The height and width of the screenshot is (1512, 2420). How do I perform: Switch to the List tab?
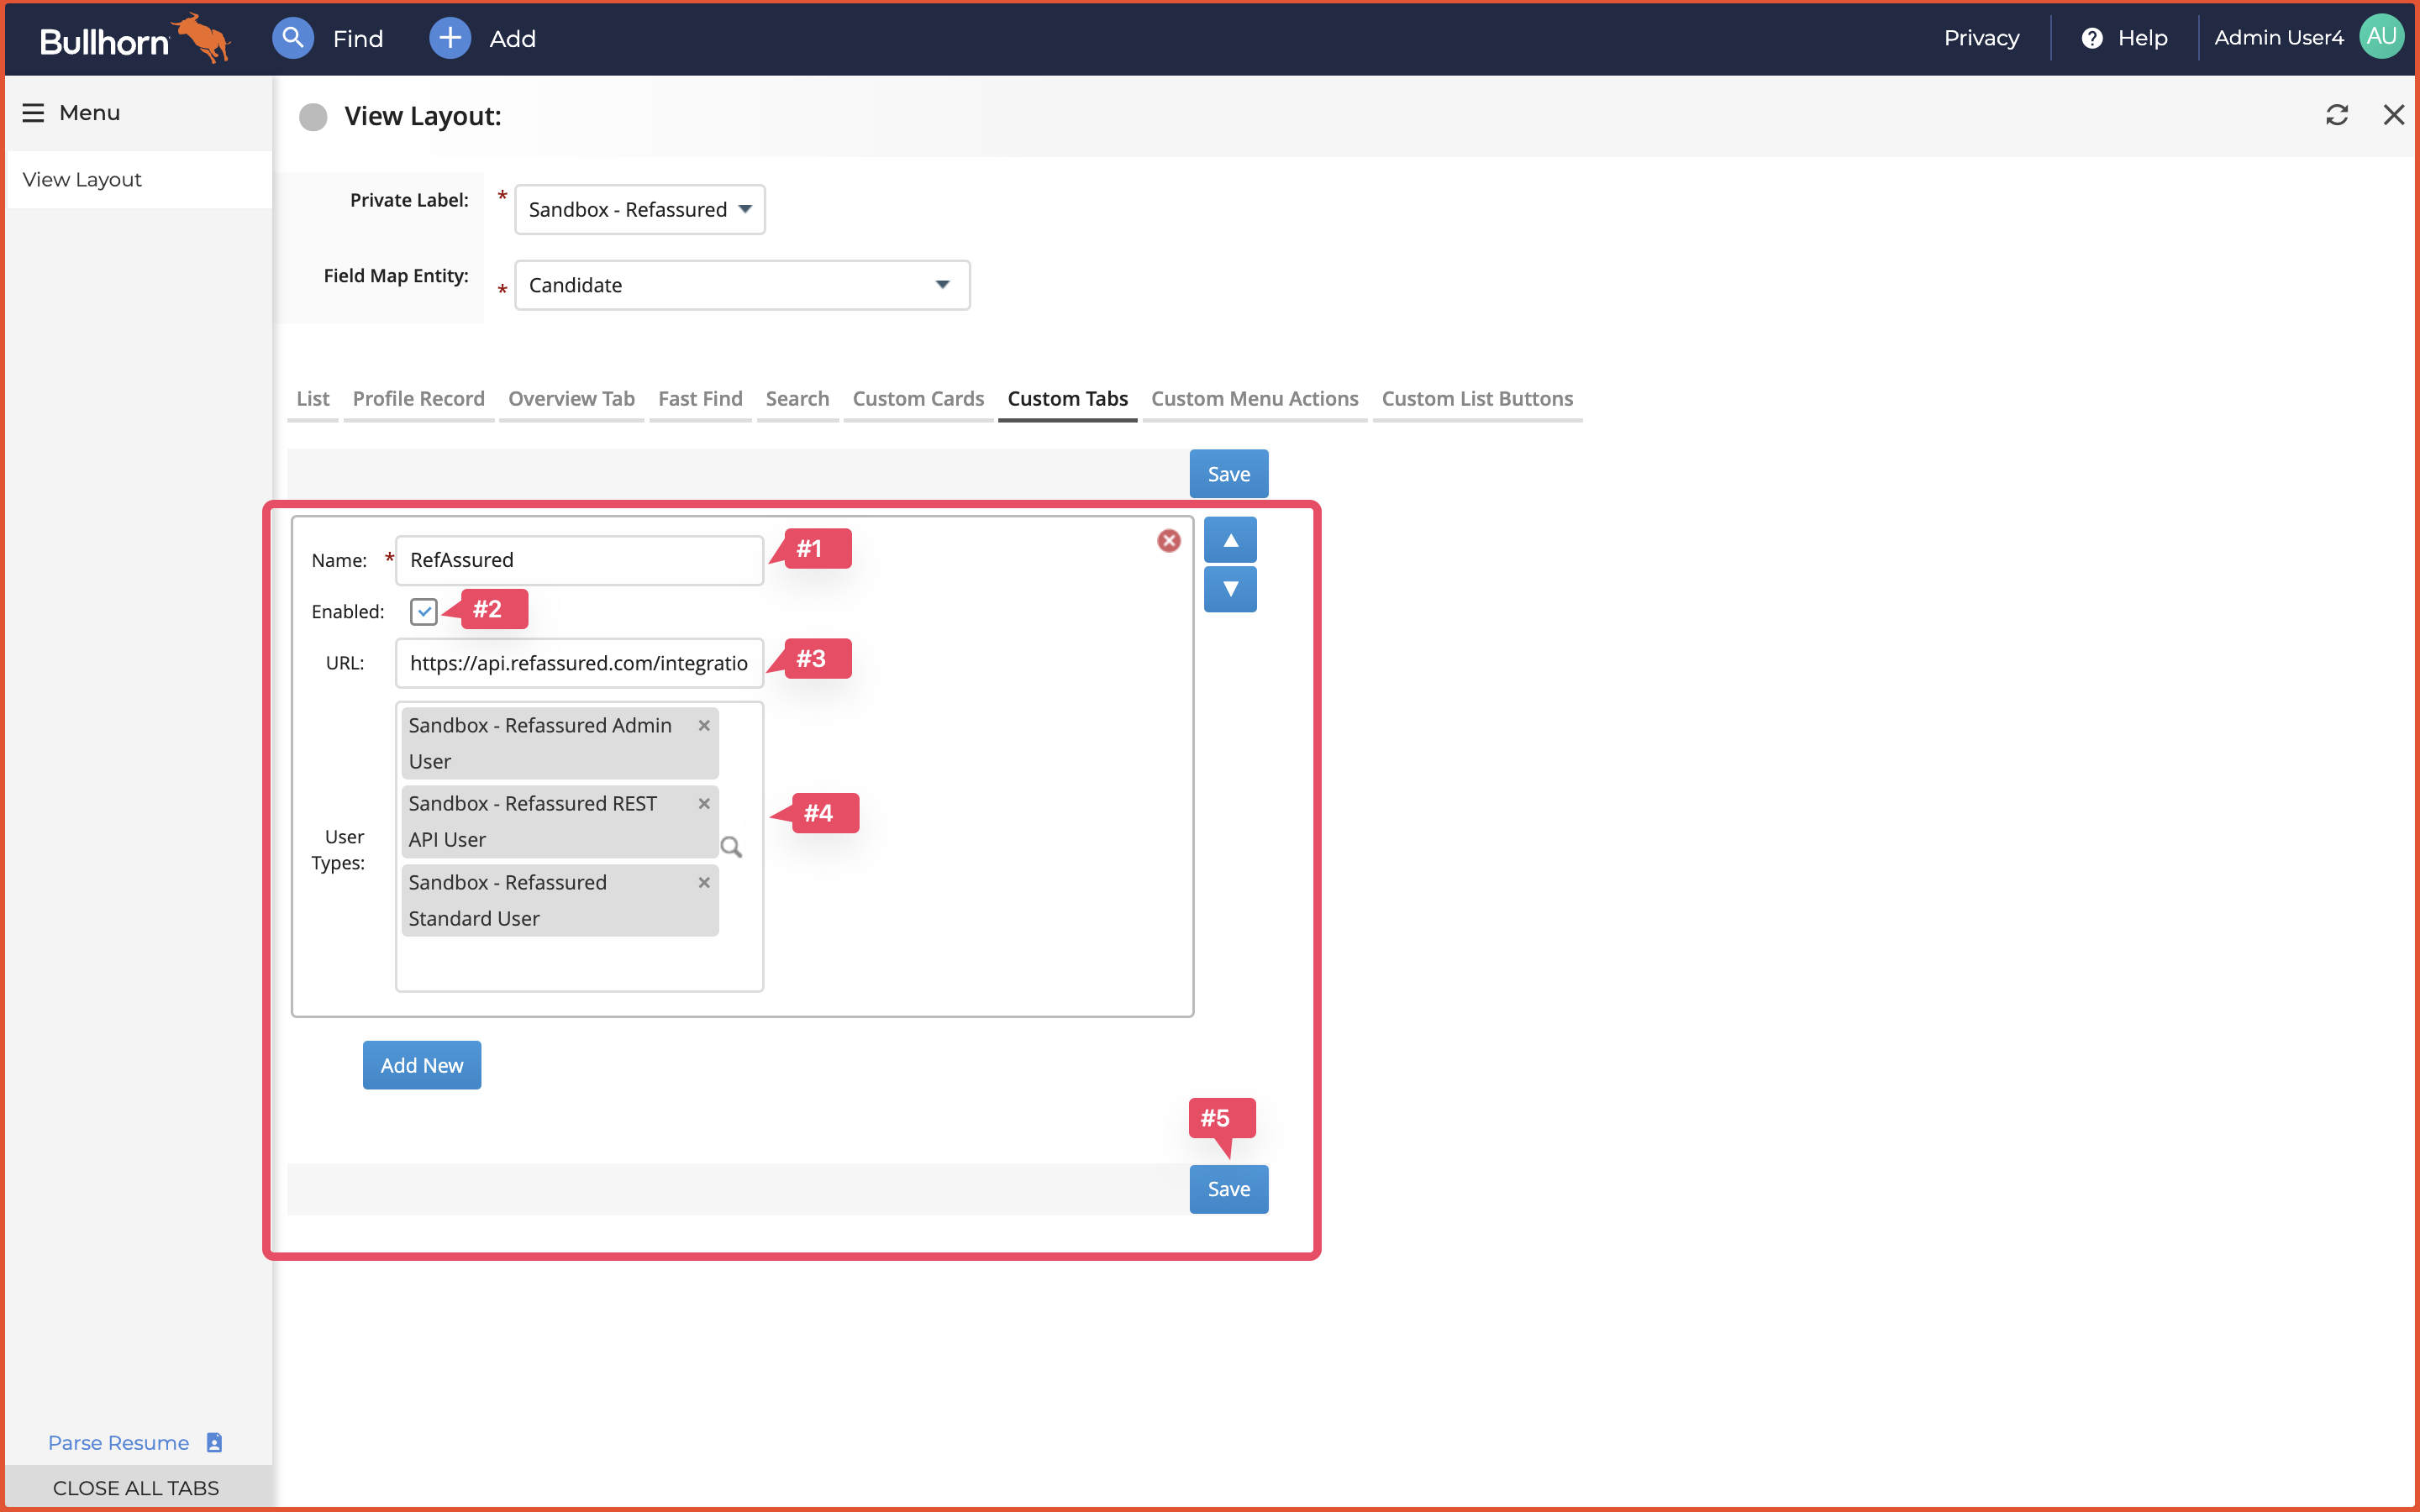click(x=312, y=399)
